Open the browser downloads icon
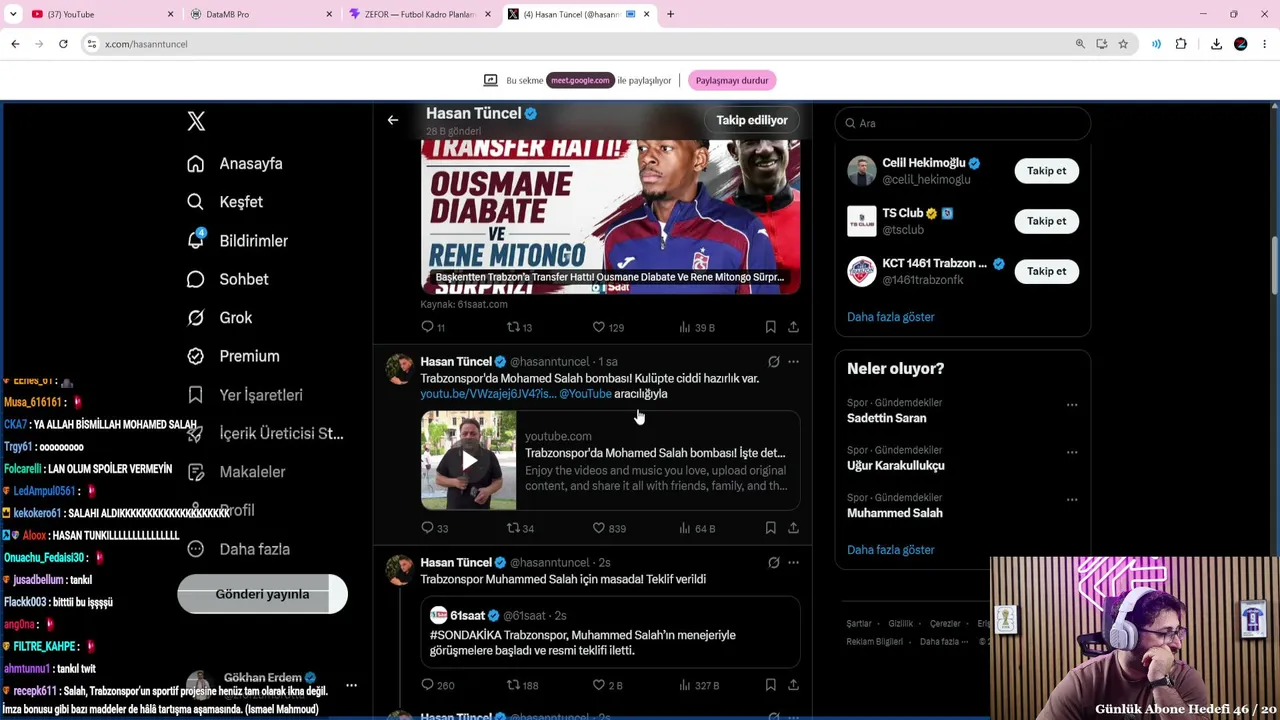Screen dimensions: 1280x720 pyautogui.click(x=1216, y=44)
